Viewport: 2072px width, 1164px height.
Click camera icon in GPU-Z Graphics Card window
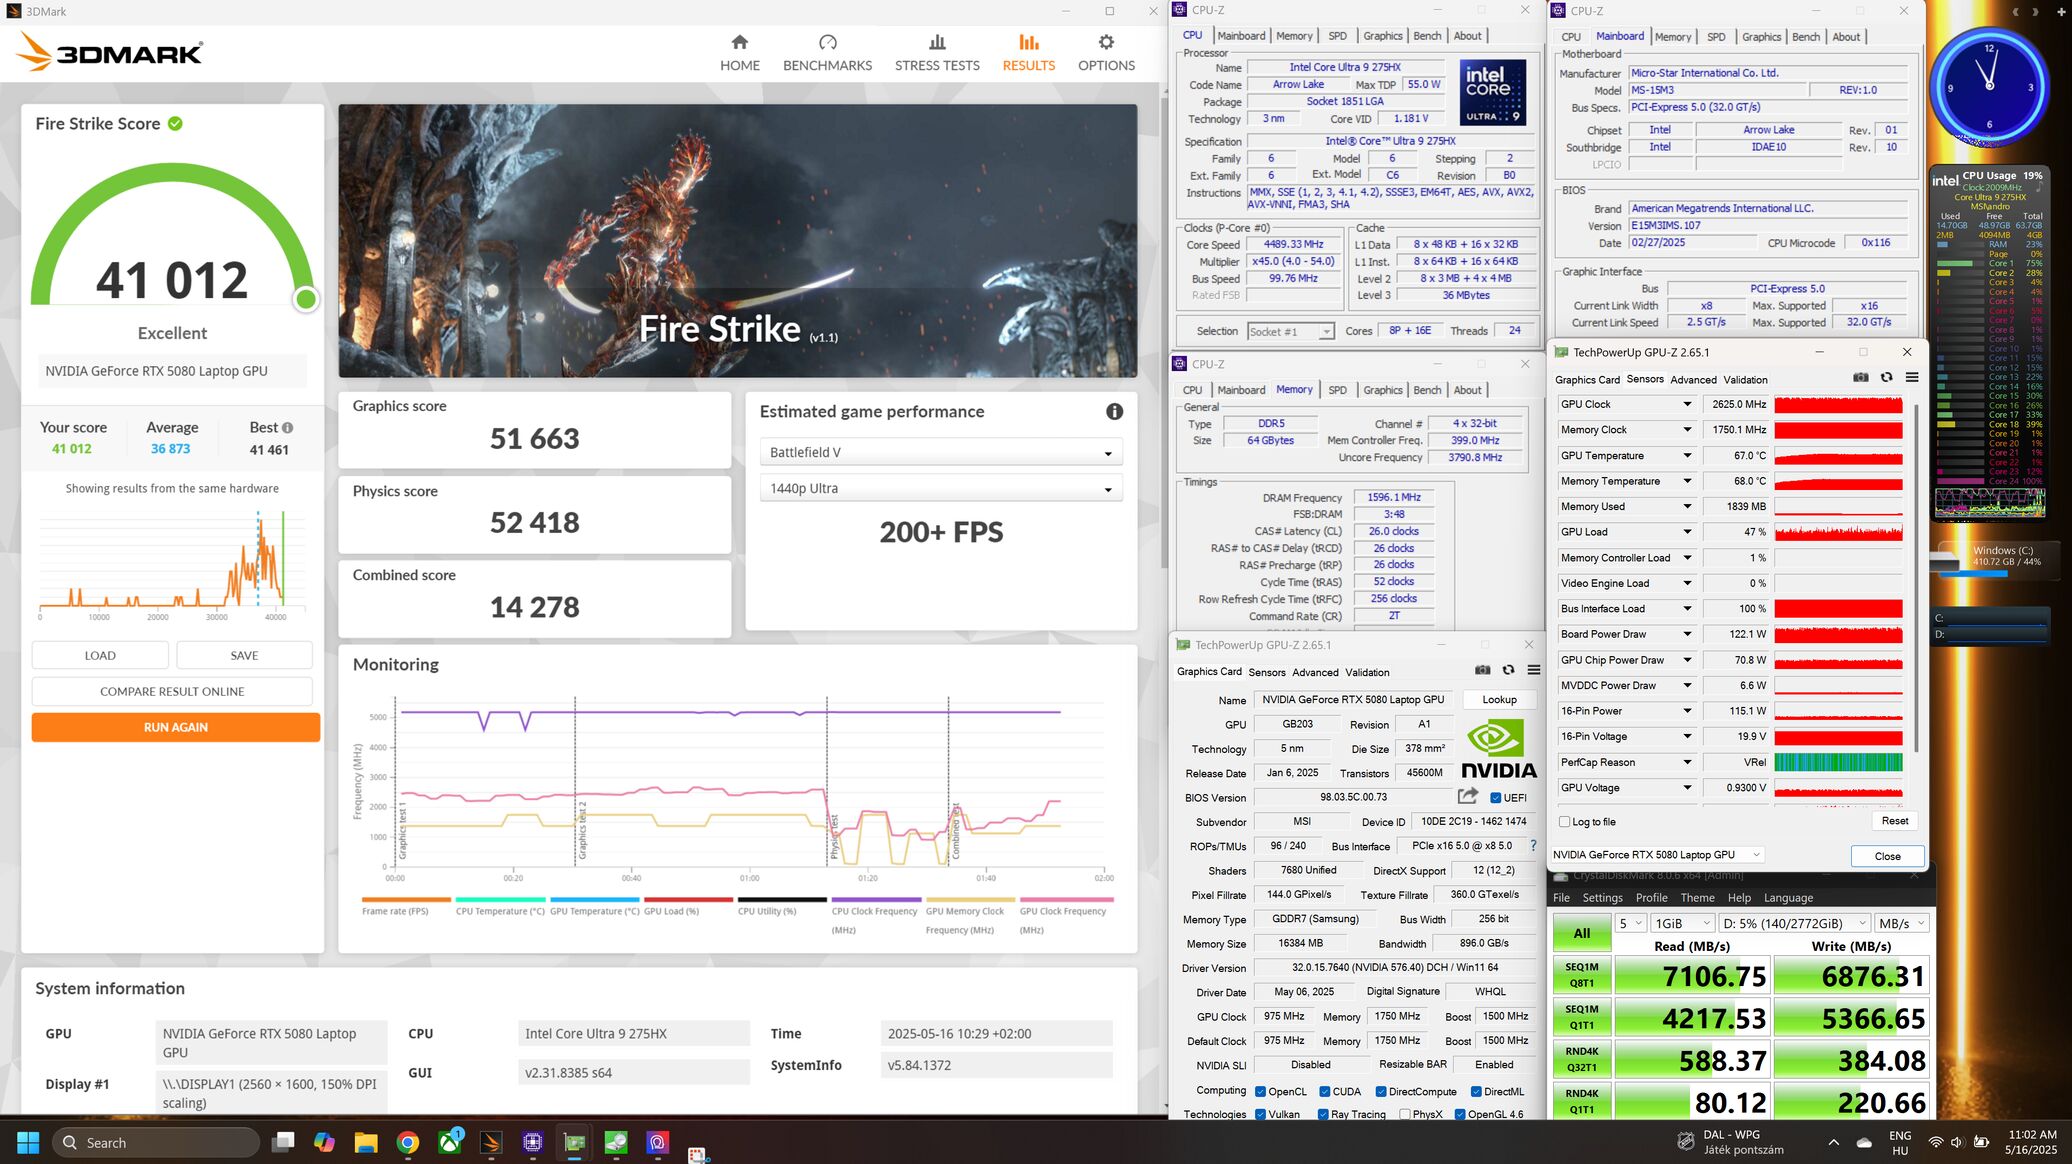[x=1482, y=670]
